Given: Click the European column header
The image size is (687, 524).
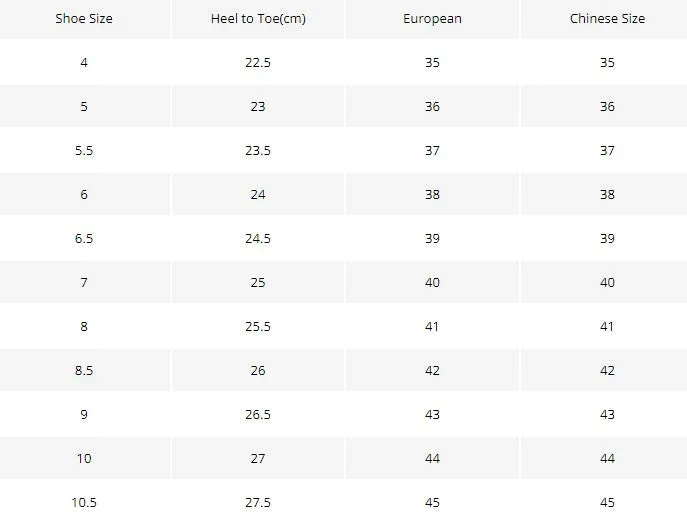Looking at the screenshot, I should pos(432,19).
